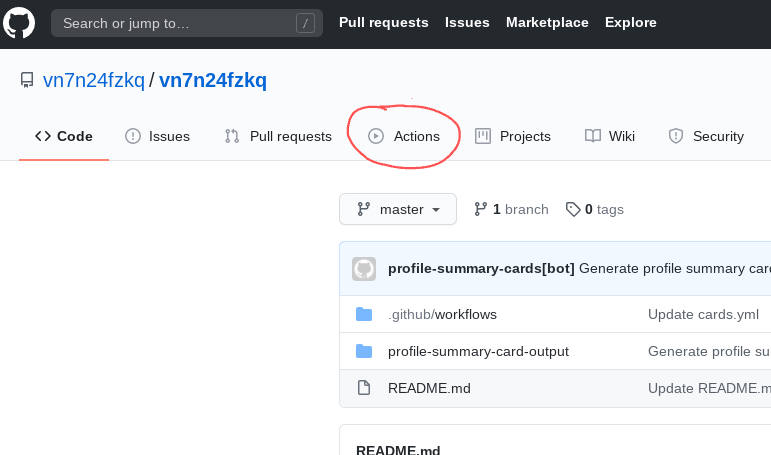Go to the Projects tab
Screen dimensions: 771x455
tap(512, 136)
